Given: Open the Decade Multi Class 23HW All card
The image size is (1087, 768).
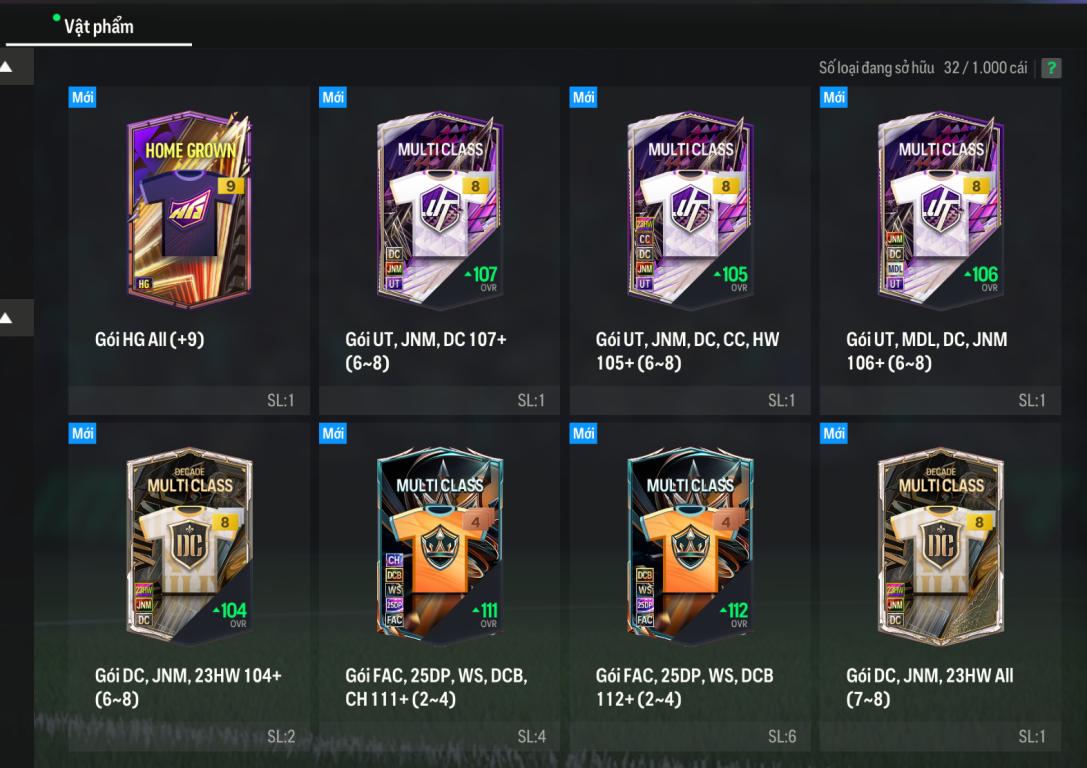Looking at the screenshot, I should click(x=941, y=546).
